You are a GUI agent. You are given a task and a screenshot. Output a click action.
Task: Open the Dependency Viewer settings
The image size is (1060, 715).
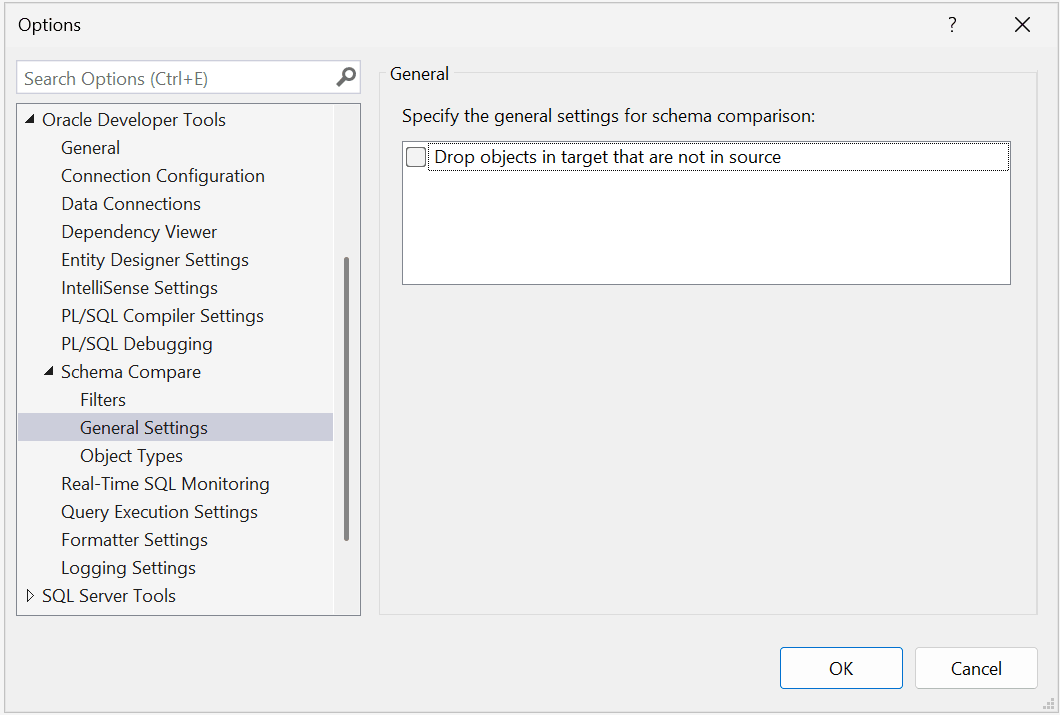click(138, 231)
